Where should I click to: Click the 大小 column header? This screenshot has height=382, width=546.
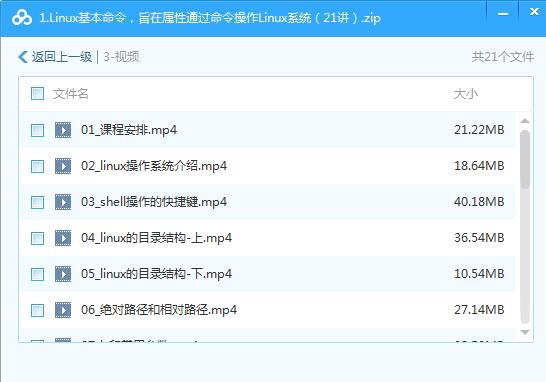(466, 94)
